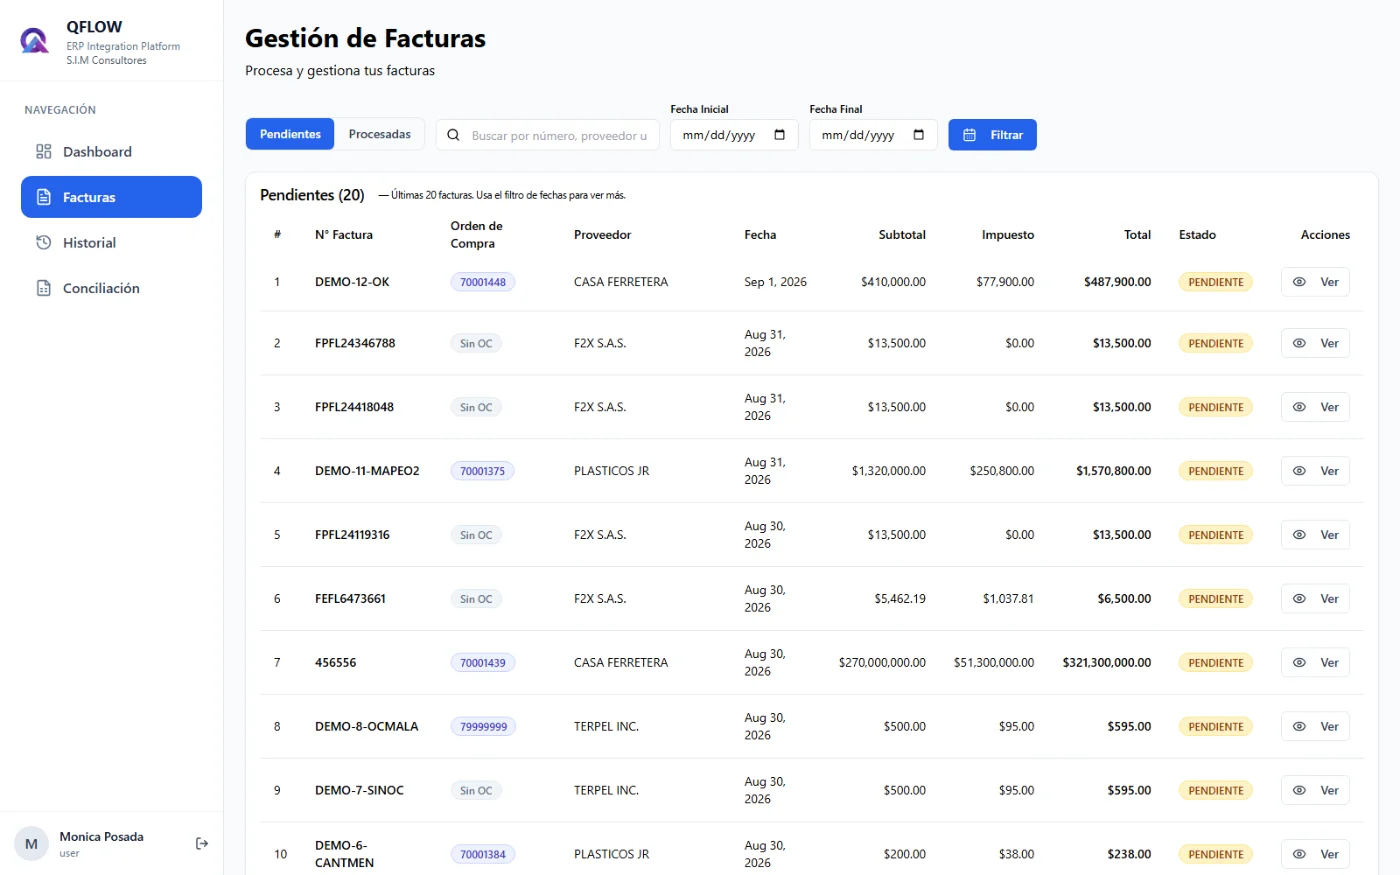
Task: Click Ver for invoice FPFL24346788
Action: point(1315,343)
